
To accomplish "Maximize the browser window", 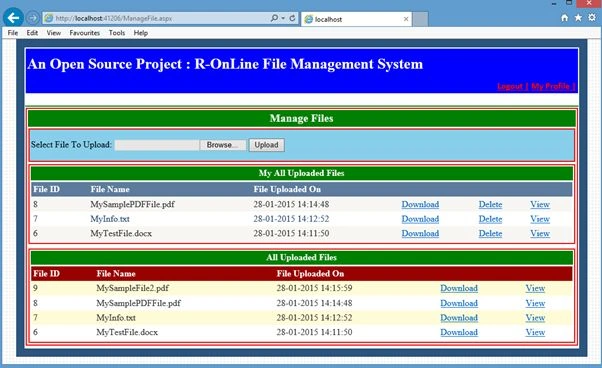I will [569, 3].
